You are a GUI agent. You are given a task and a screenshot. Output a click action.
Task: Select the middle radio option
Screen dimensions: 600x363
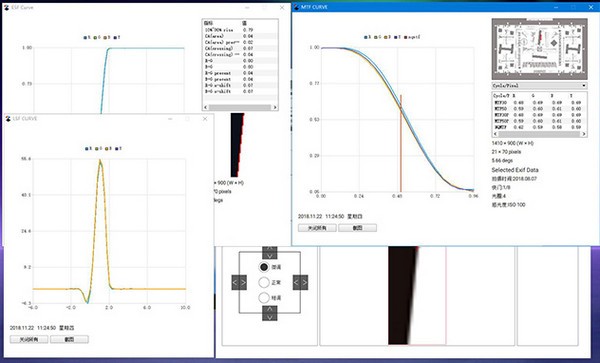click(x=264, y=282)
